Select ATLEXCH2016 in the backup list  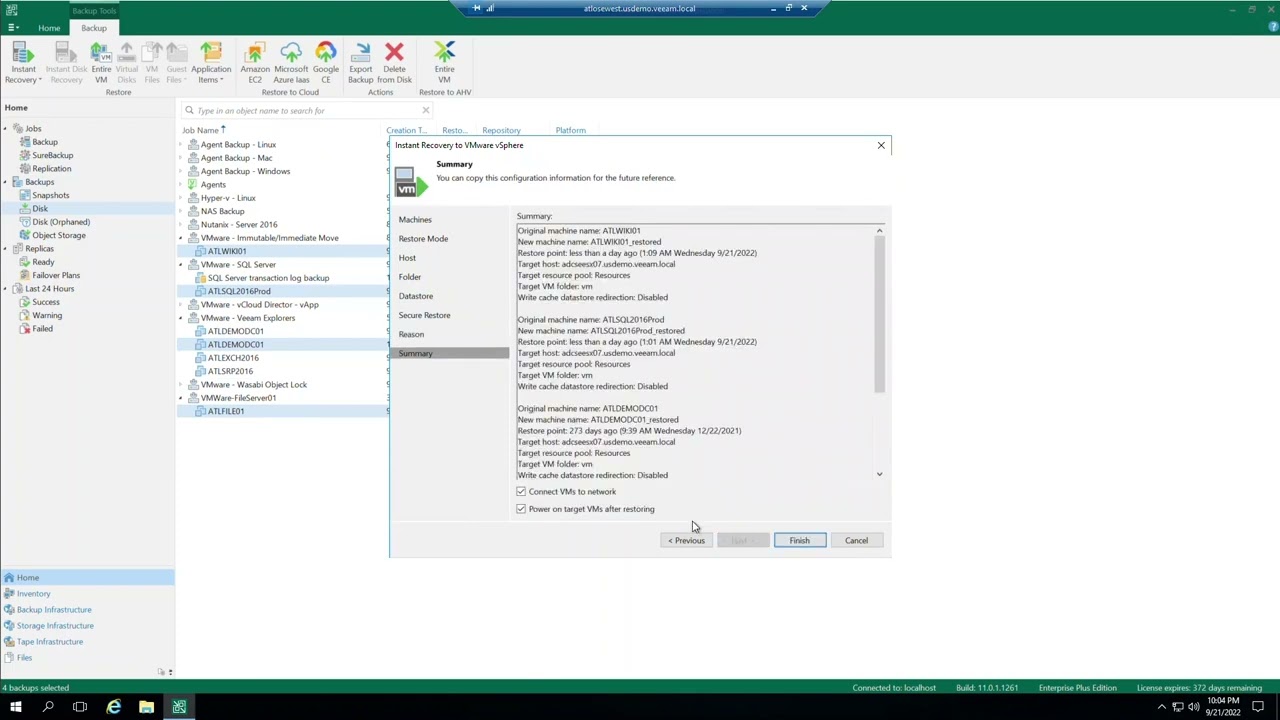coord(233,358)
